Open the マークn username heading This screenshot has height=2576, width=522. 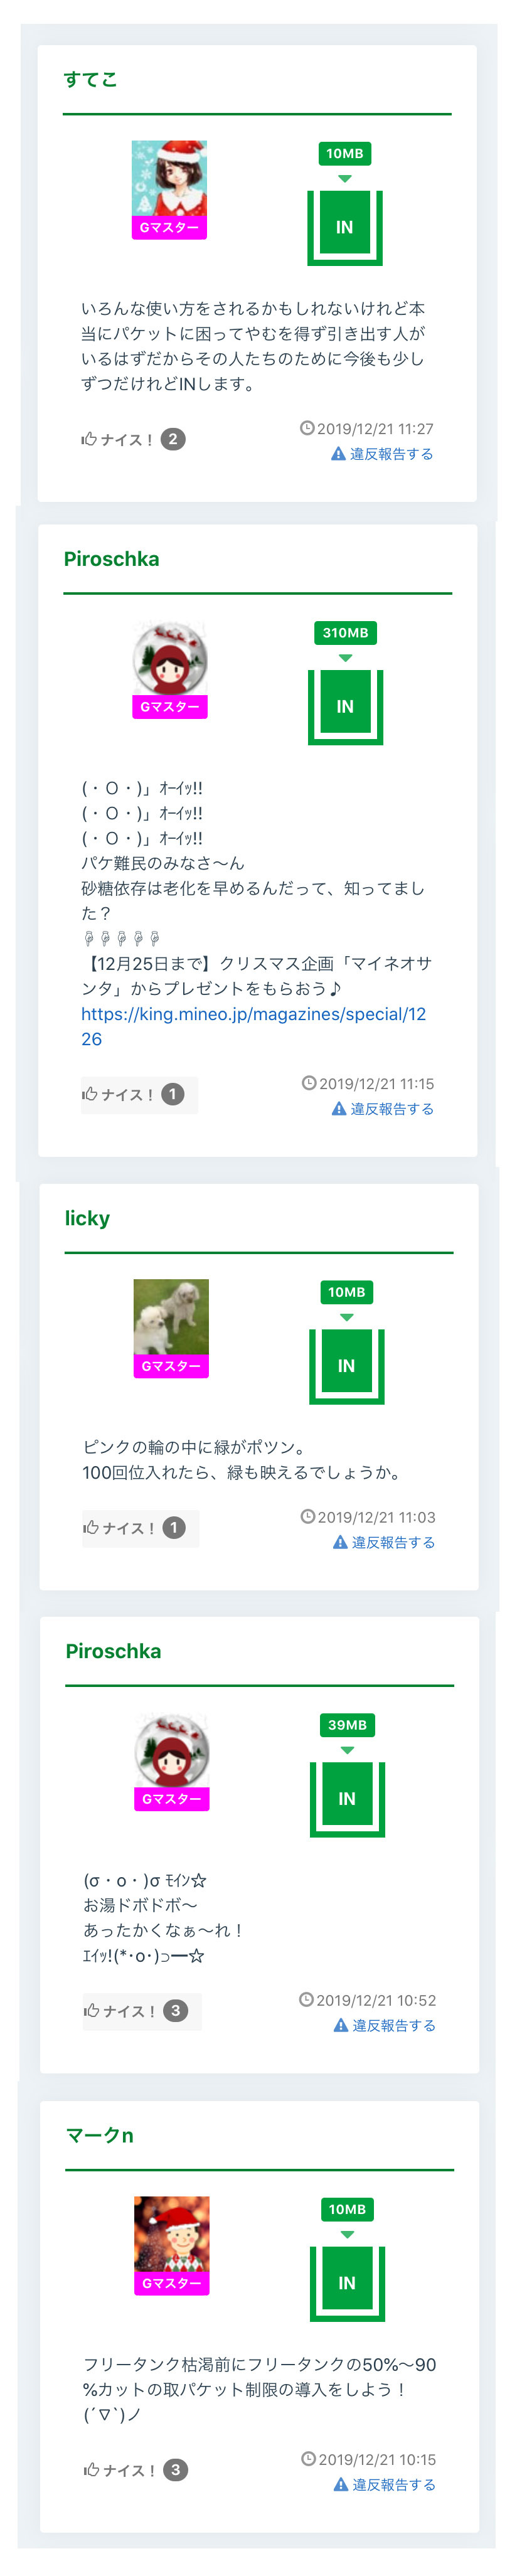(100, 2135)
